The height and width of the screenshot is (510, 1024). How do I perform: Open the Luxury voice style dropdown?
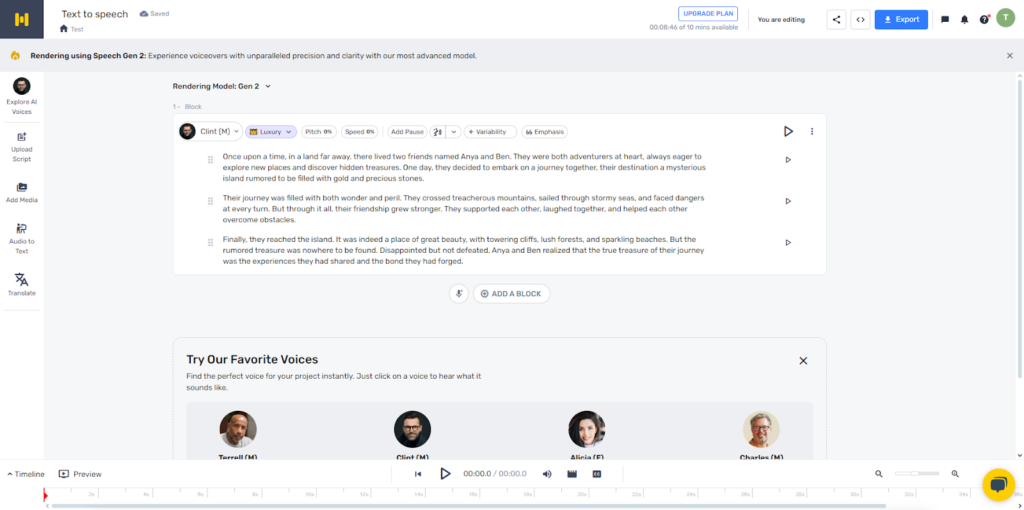tap(270, 132)
